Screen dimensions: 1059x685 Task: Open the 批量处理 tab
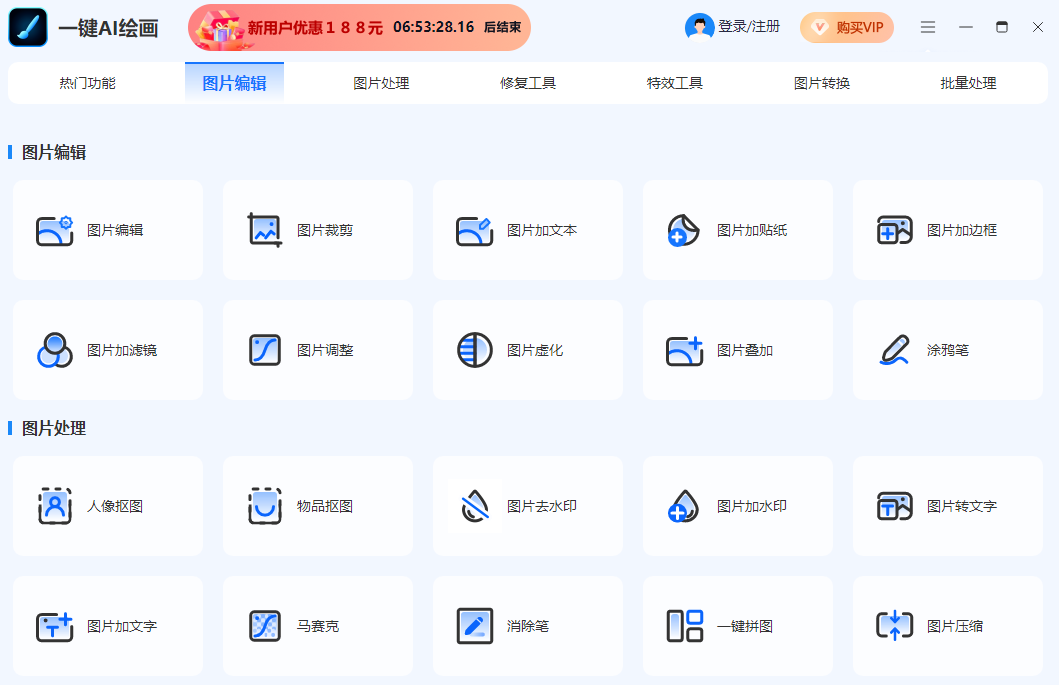(966, 85)
